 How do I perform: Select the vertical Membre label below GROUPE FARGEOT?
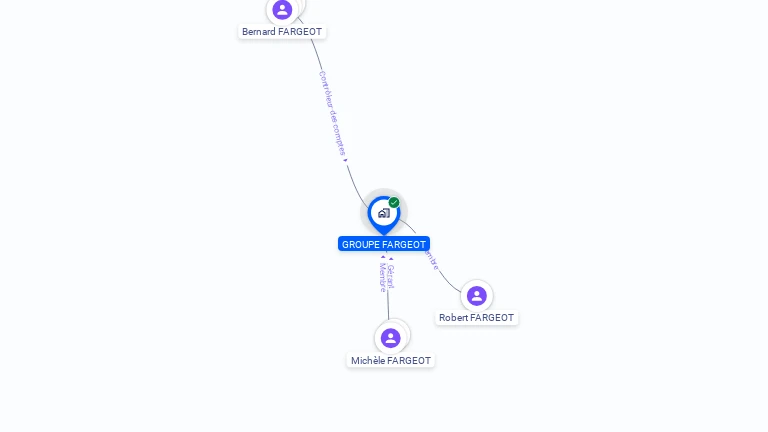[x=383, y=277]
